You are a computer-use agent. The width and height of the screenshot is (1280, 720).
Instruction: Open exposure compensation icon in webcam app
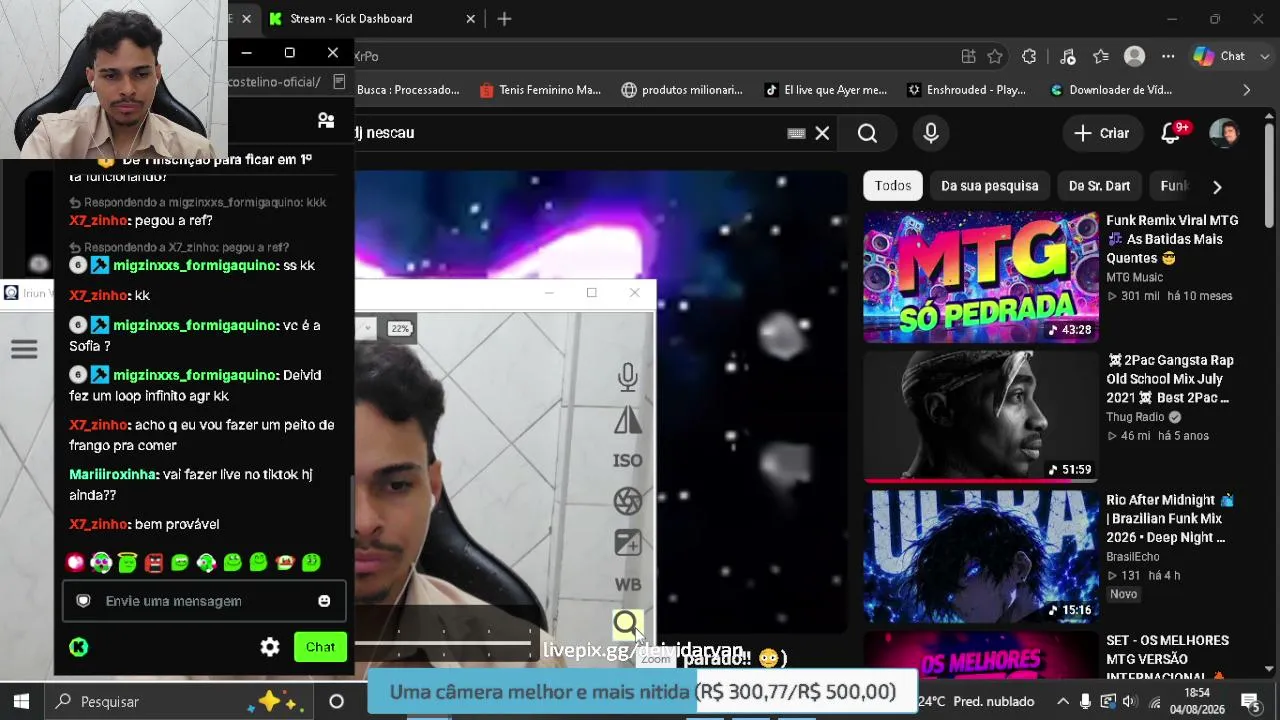pyautogui.click(x=628, y=543)
